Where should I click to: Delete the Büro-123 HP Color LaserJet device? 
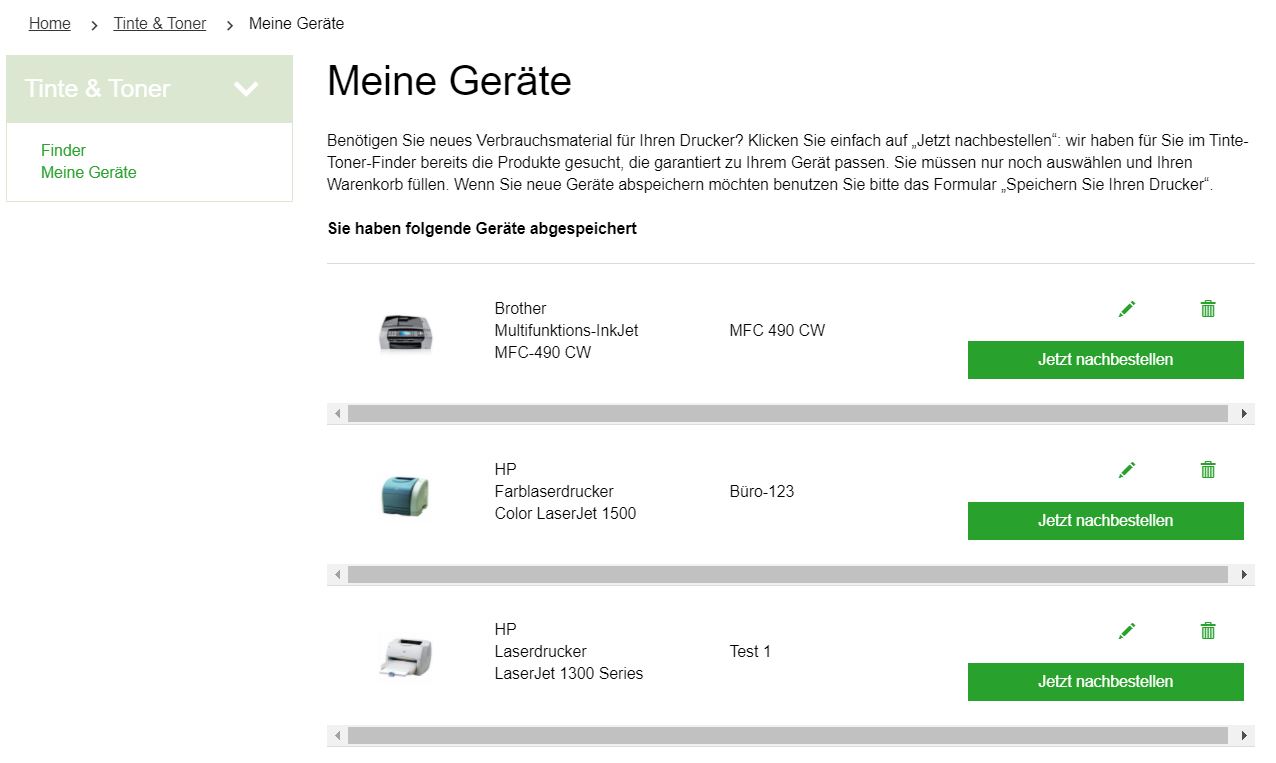1208,470
